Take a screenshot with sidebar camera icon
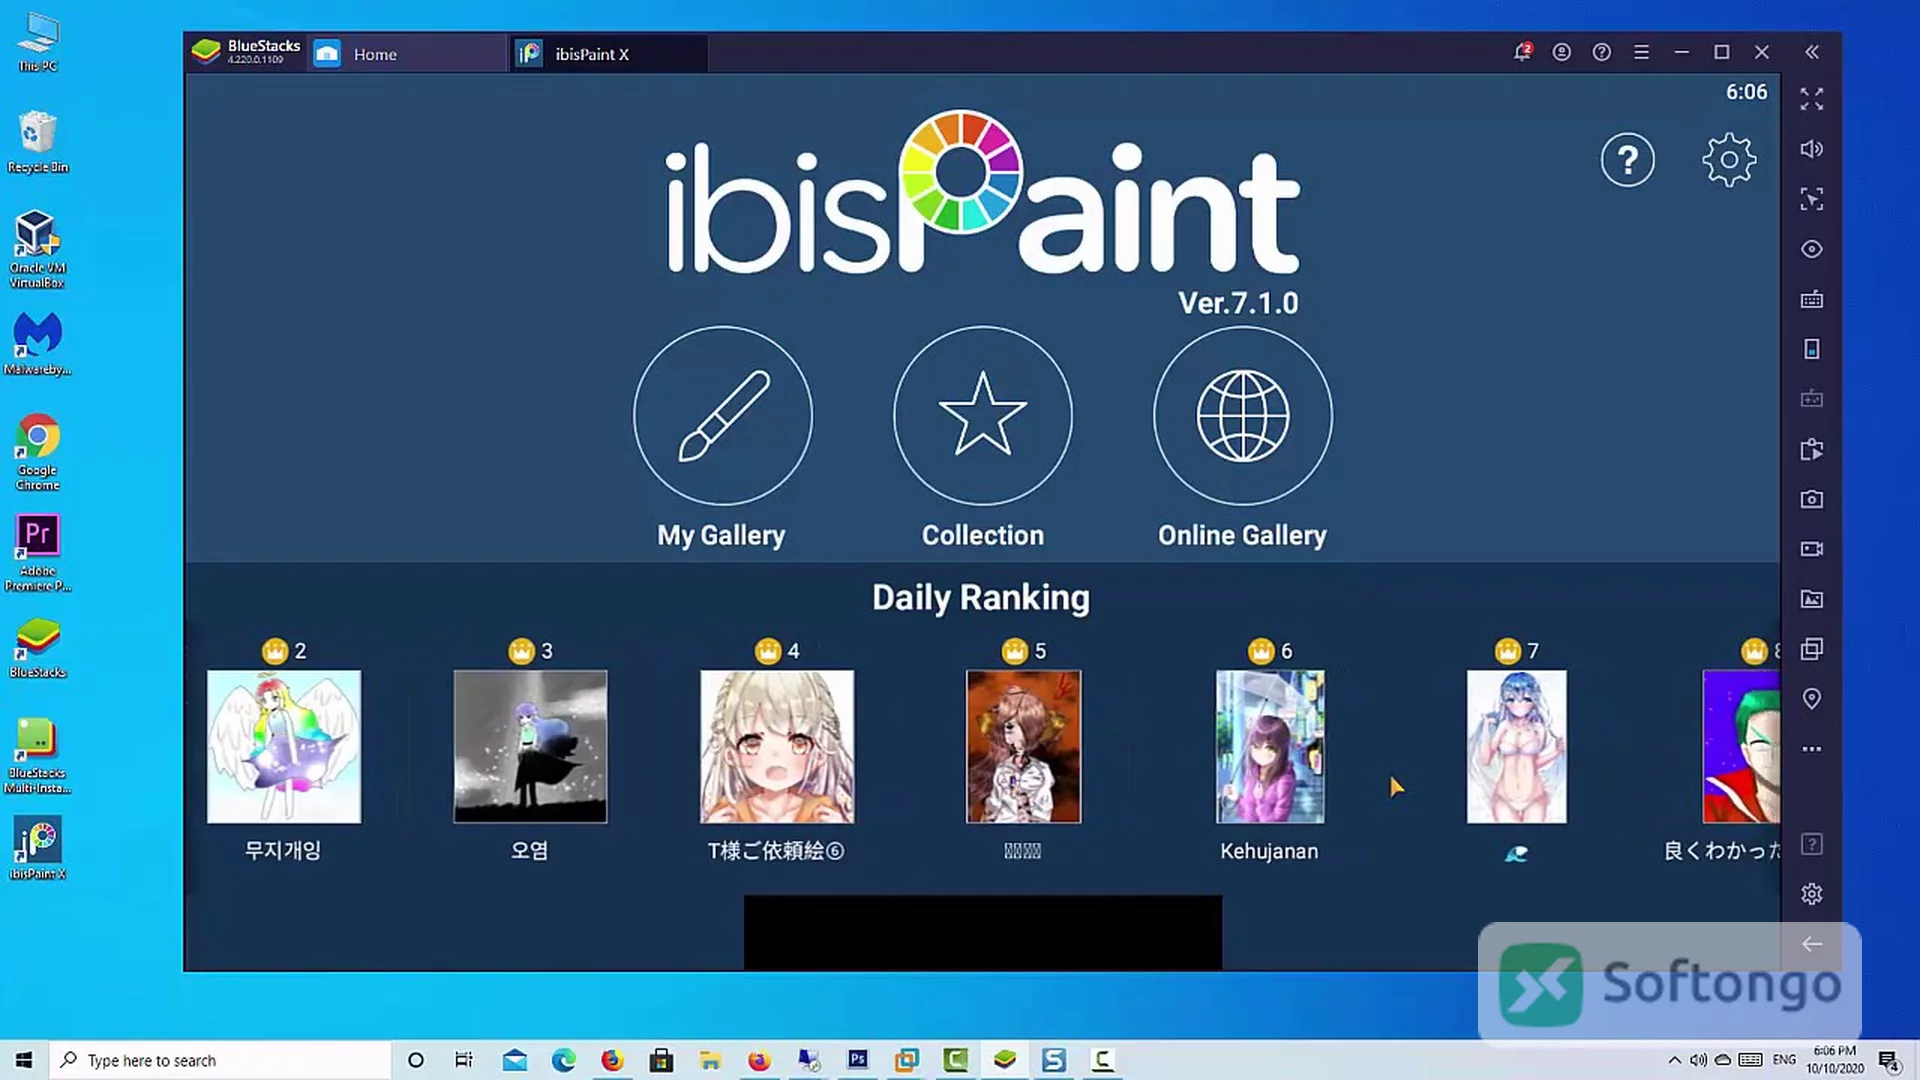 pyautogui.click(x=1812, y=499)
